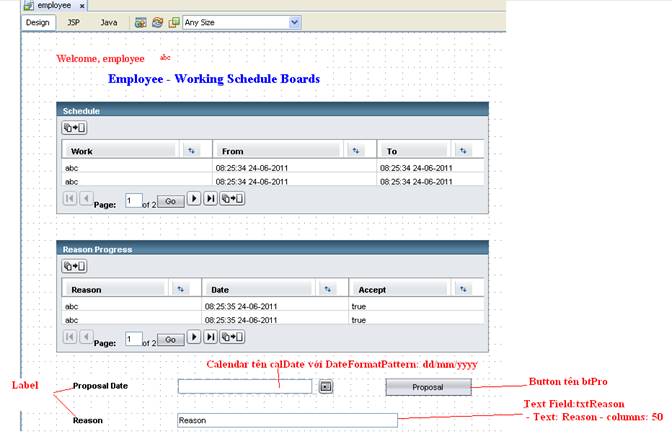Toggle pagination icon in Schedule table footer
The image size is (672, 447).
click(x=232, y=198)
